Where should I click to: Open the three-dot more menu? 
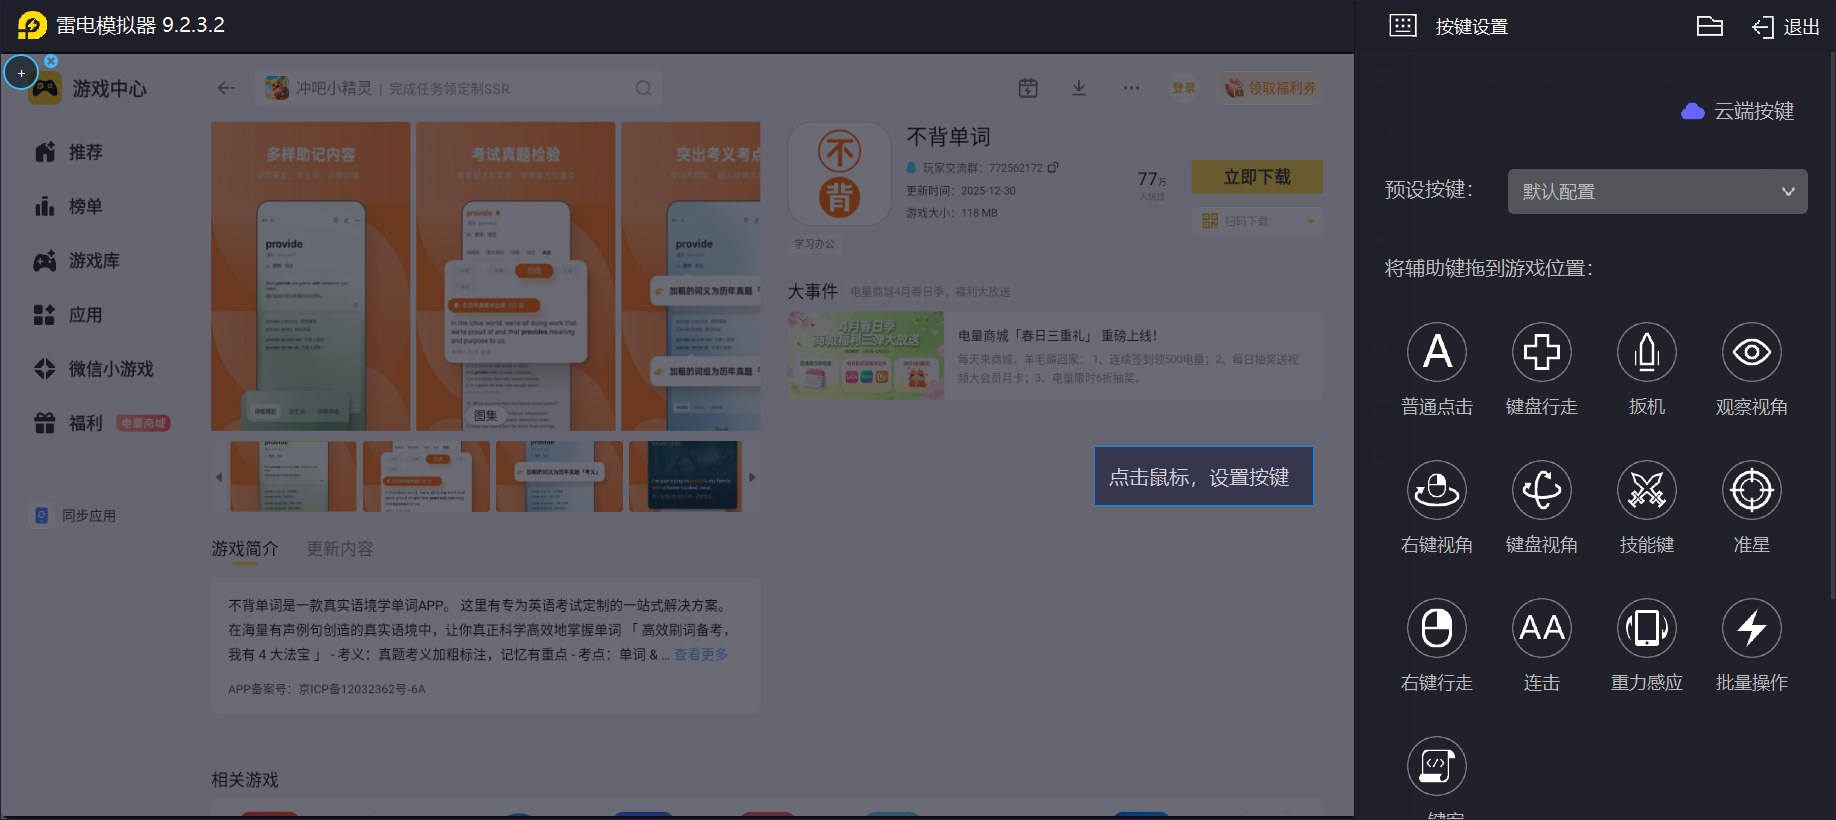tap(1131, 88)
